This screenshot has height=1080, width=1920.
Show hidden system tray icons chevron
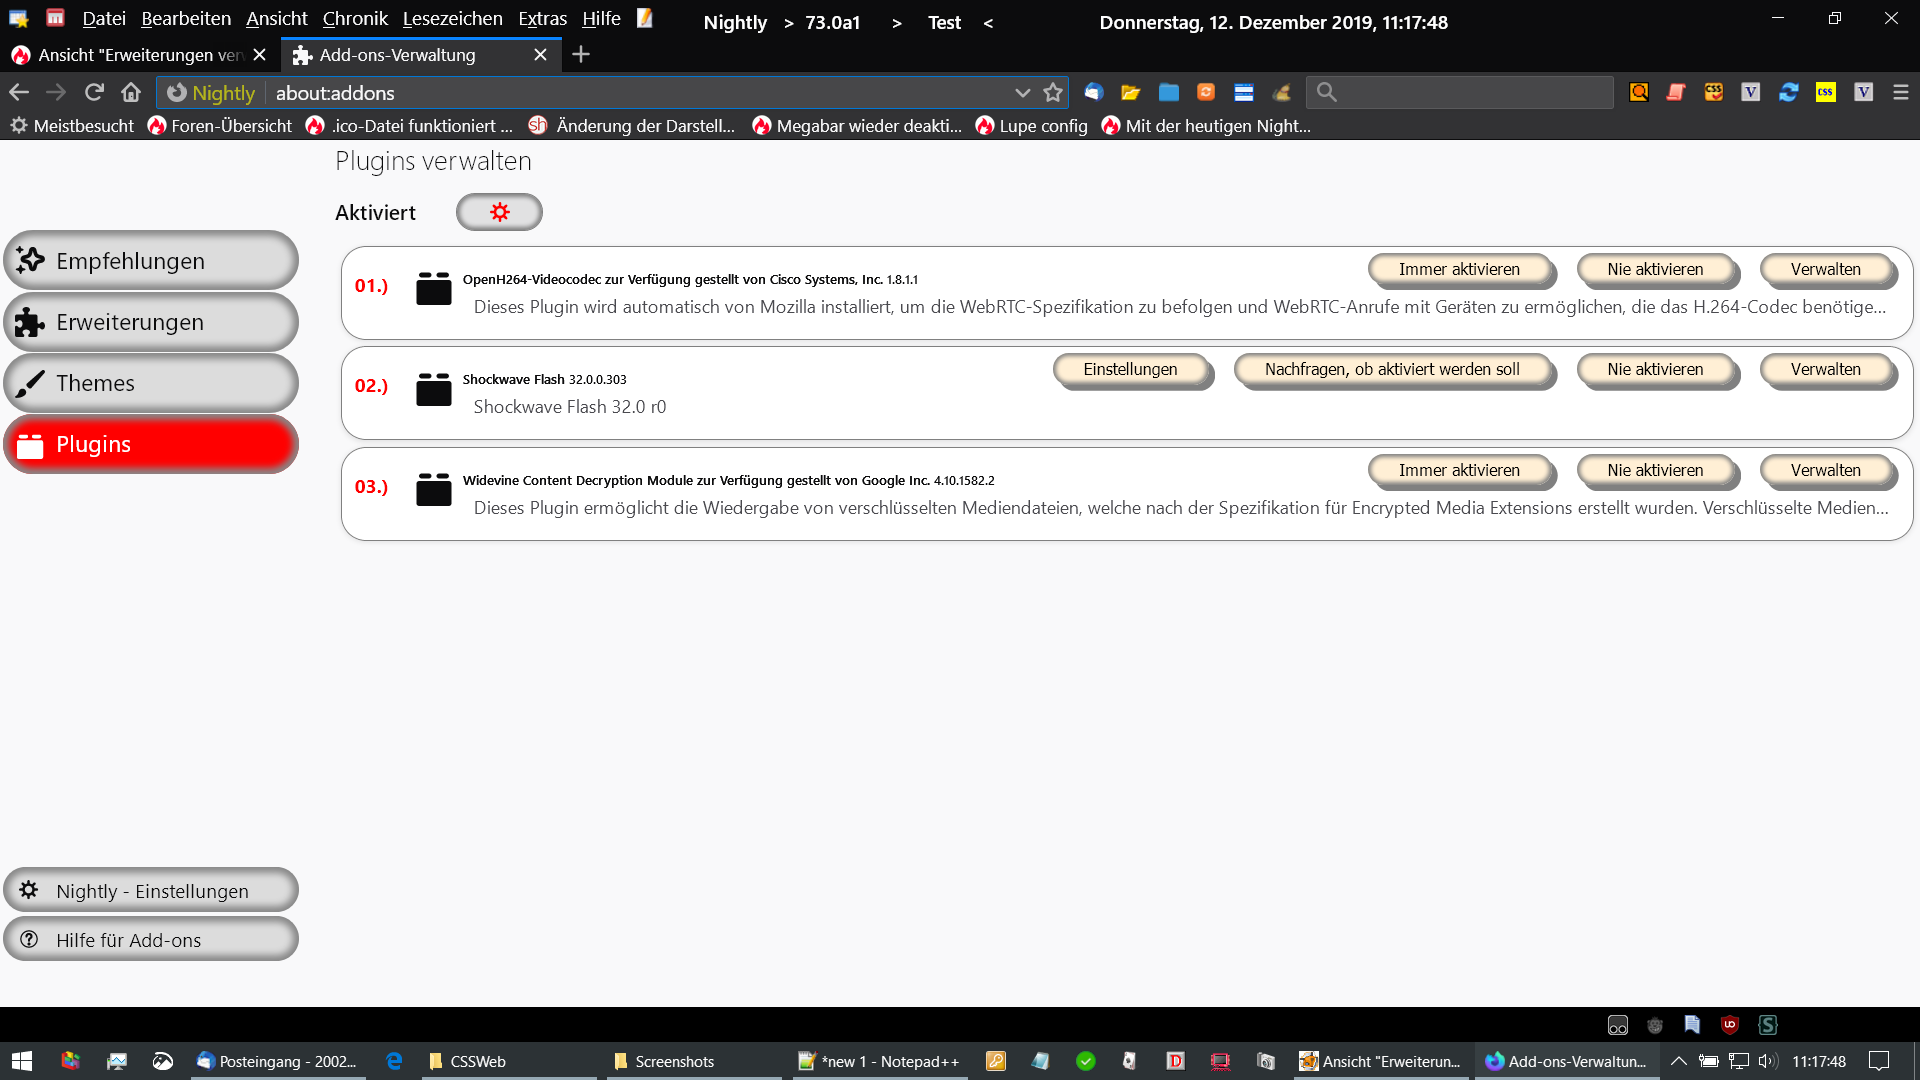pos(1679,1061)
